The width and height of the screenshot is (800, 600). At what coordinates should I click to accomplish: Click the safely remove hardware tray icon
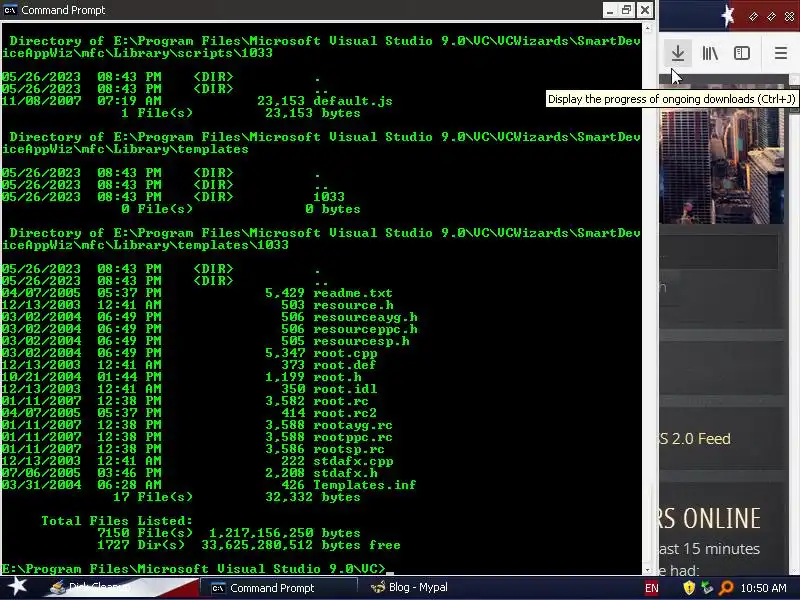707,588
